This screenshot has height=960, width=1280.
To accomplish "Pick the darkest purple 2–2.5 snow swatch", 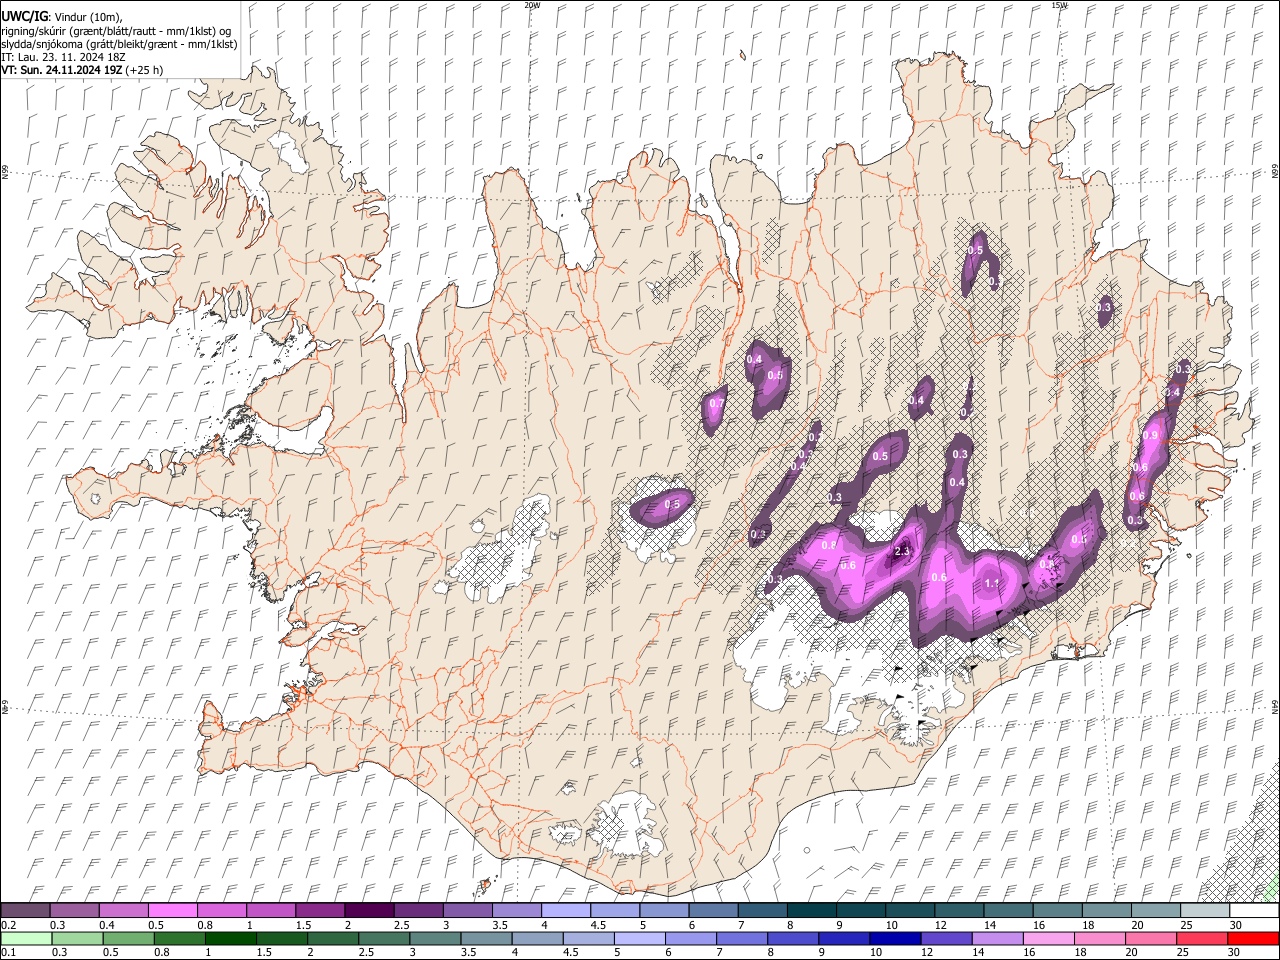I will coord(369,910).
